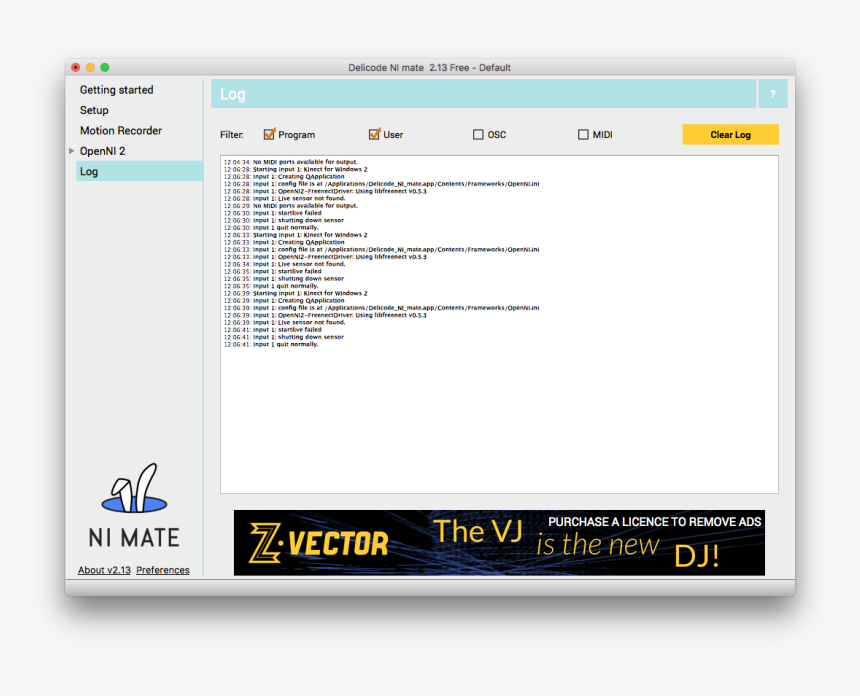This screenshot has width=860, height=696.
Task: Minimize the NI mate window
Action: coord(90,67)
